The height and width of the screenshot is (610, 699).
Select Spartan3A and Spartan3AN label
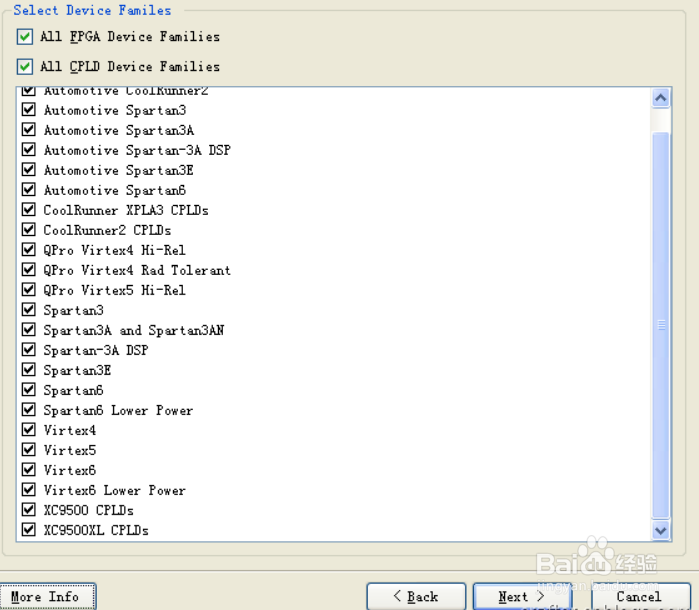click(x=133, y=330)
